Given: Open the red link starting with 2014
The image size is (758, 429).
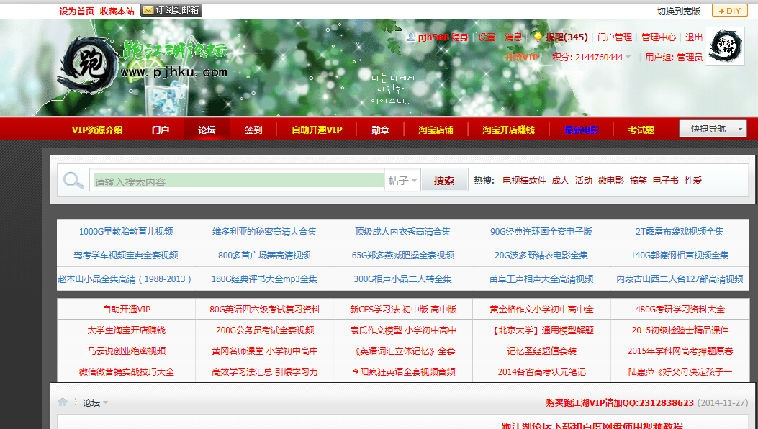Looking at the screenshot, I should click(541, 372).
